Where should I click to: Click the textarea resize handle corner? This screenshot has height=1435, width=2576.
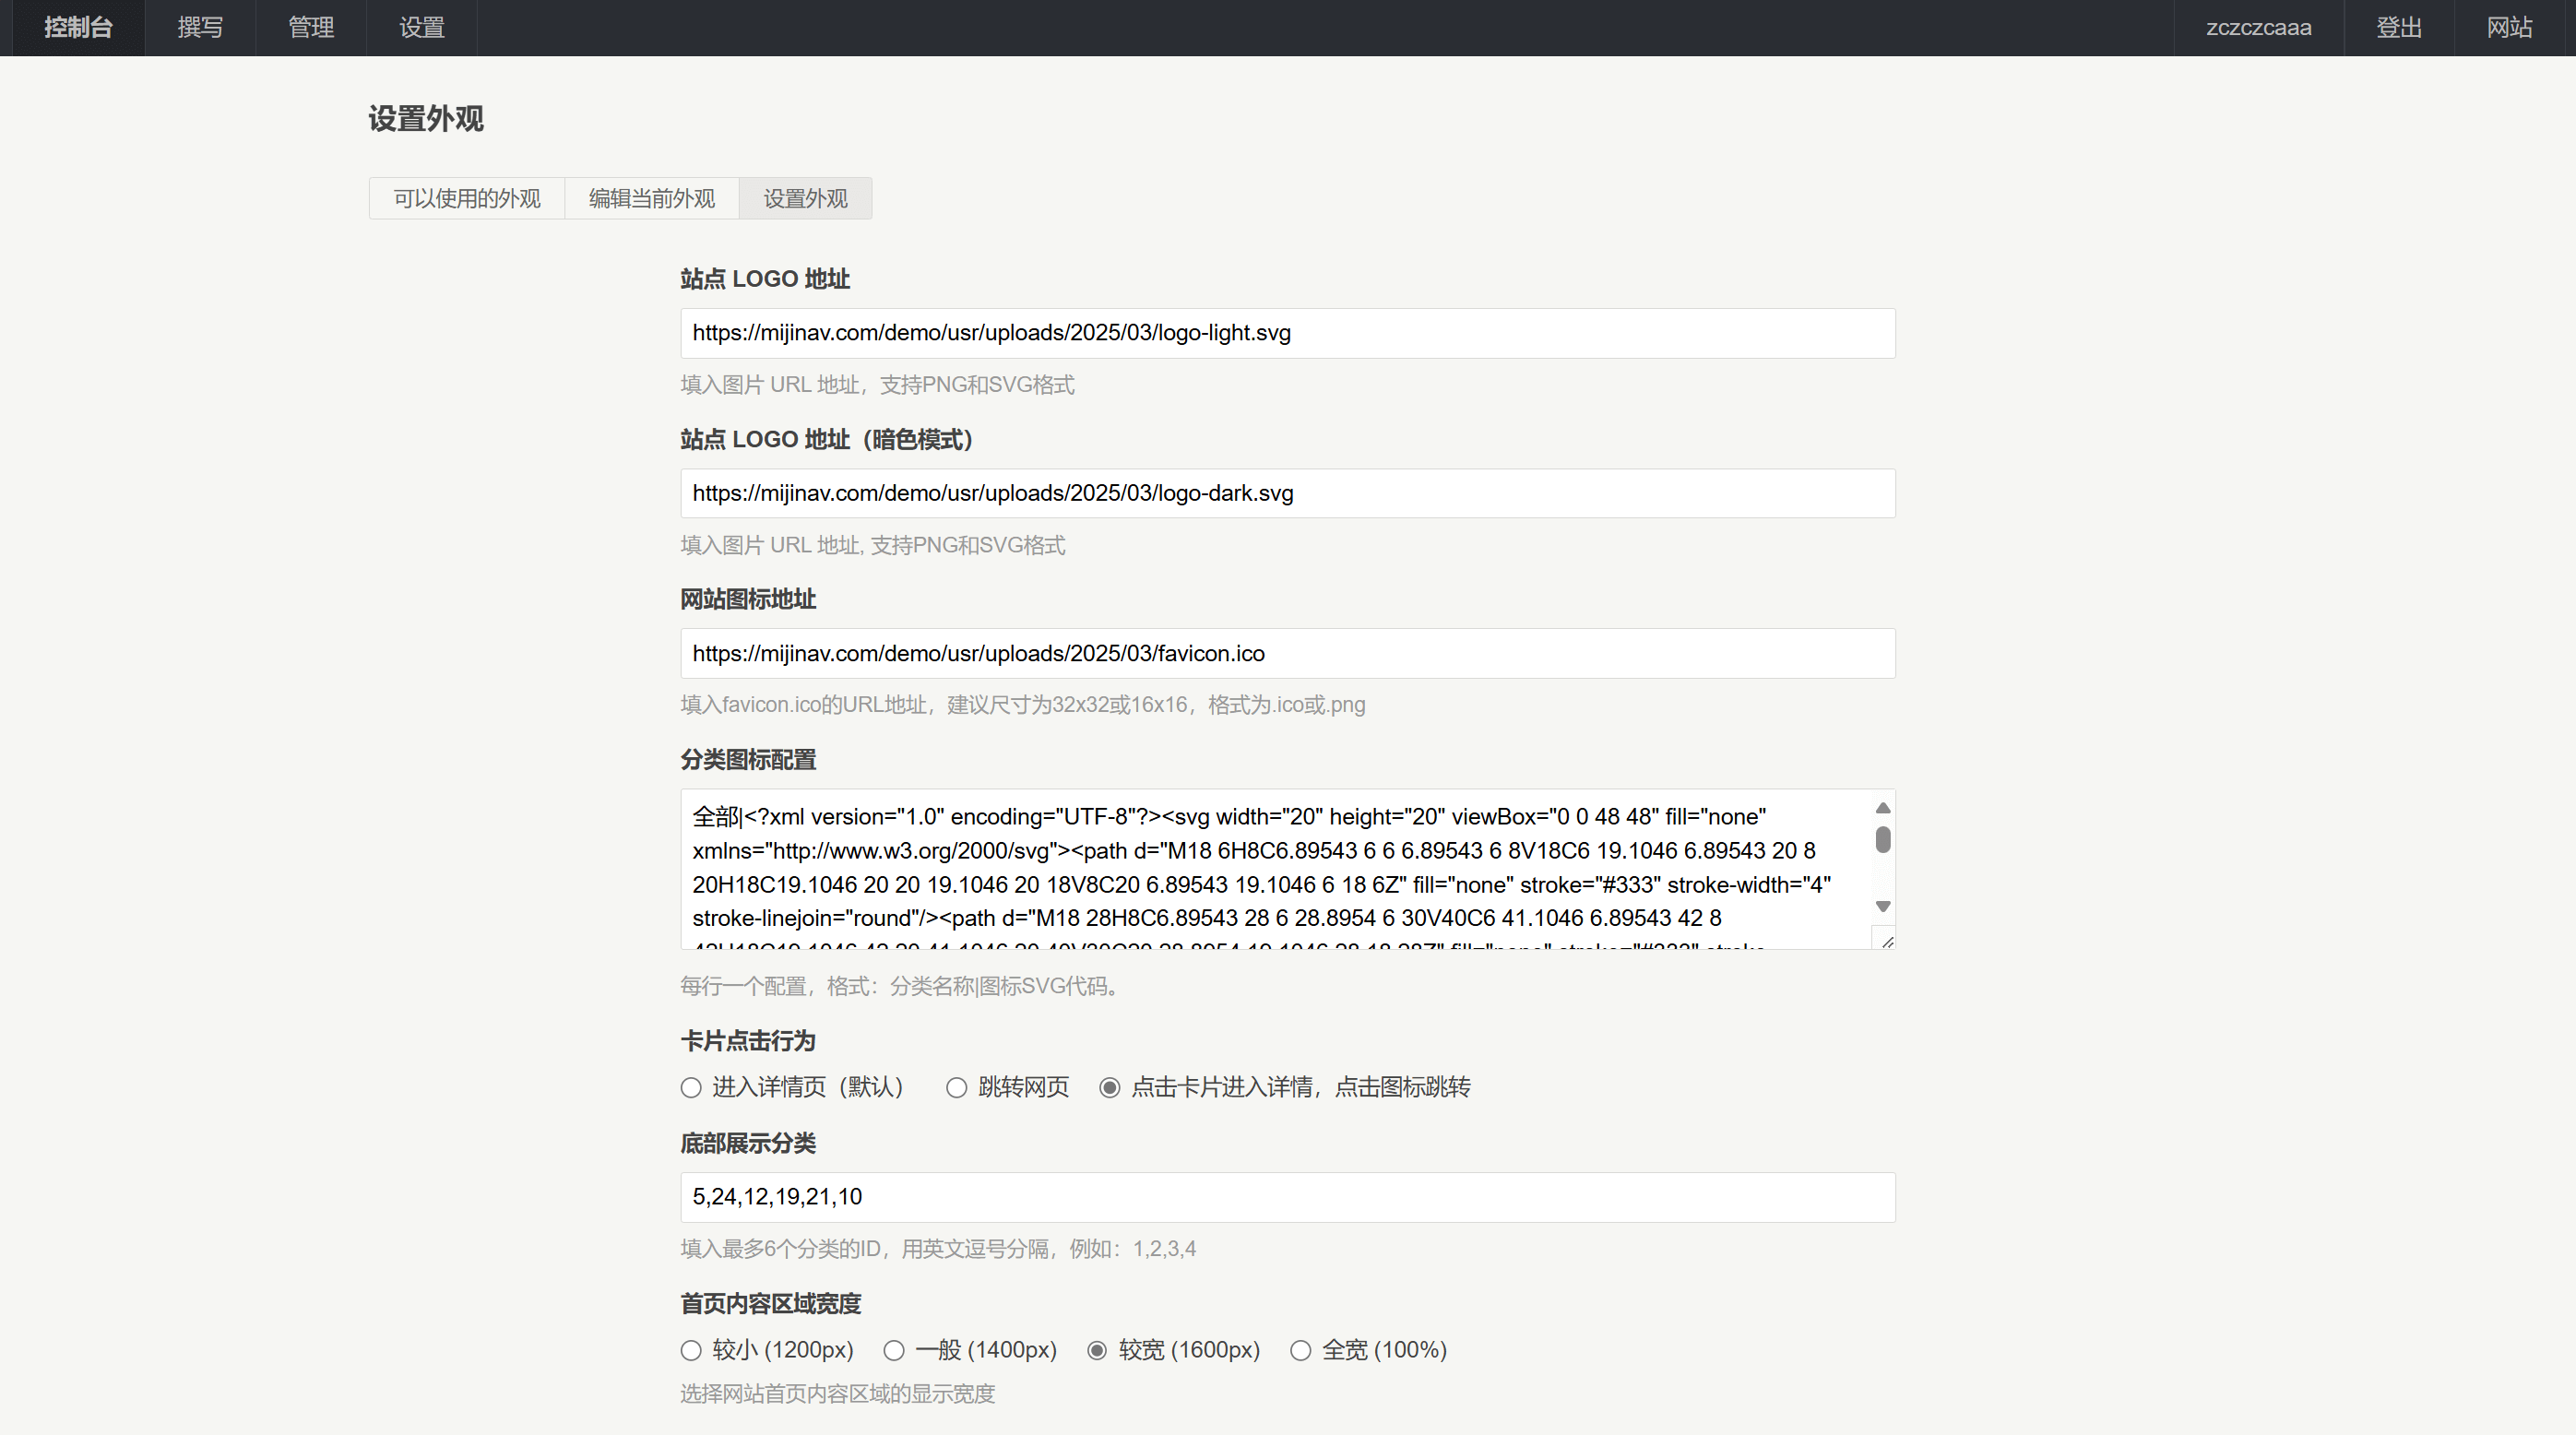pyautogui.click(x=1887, y=941)
